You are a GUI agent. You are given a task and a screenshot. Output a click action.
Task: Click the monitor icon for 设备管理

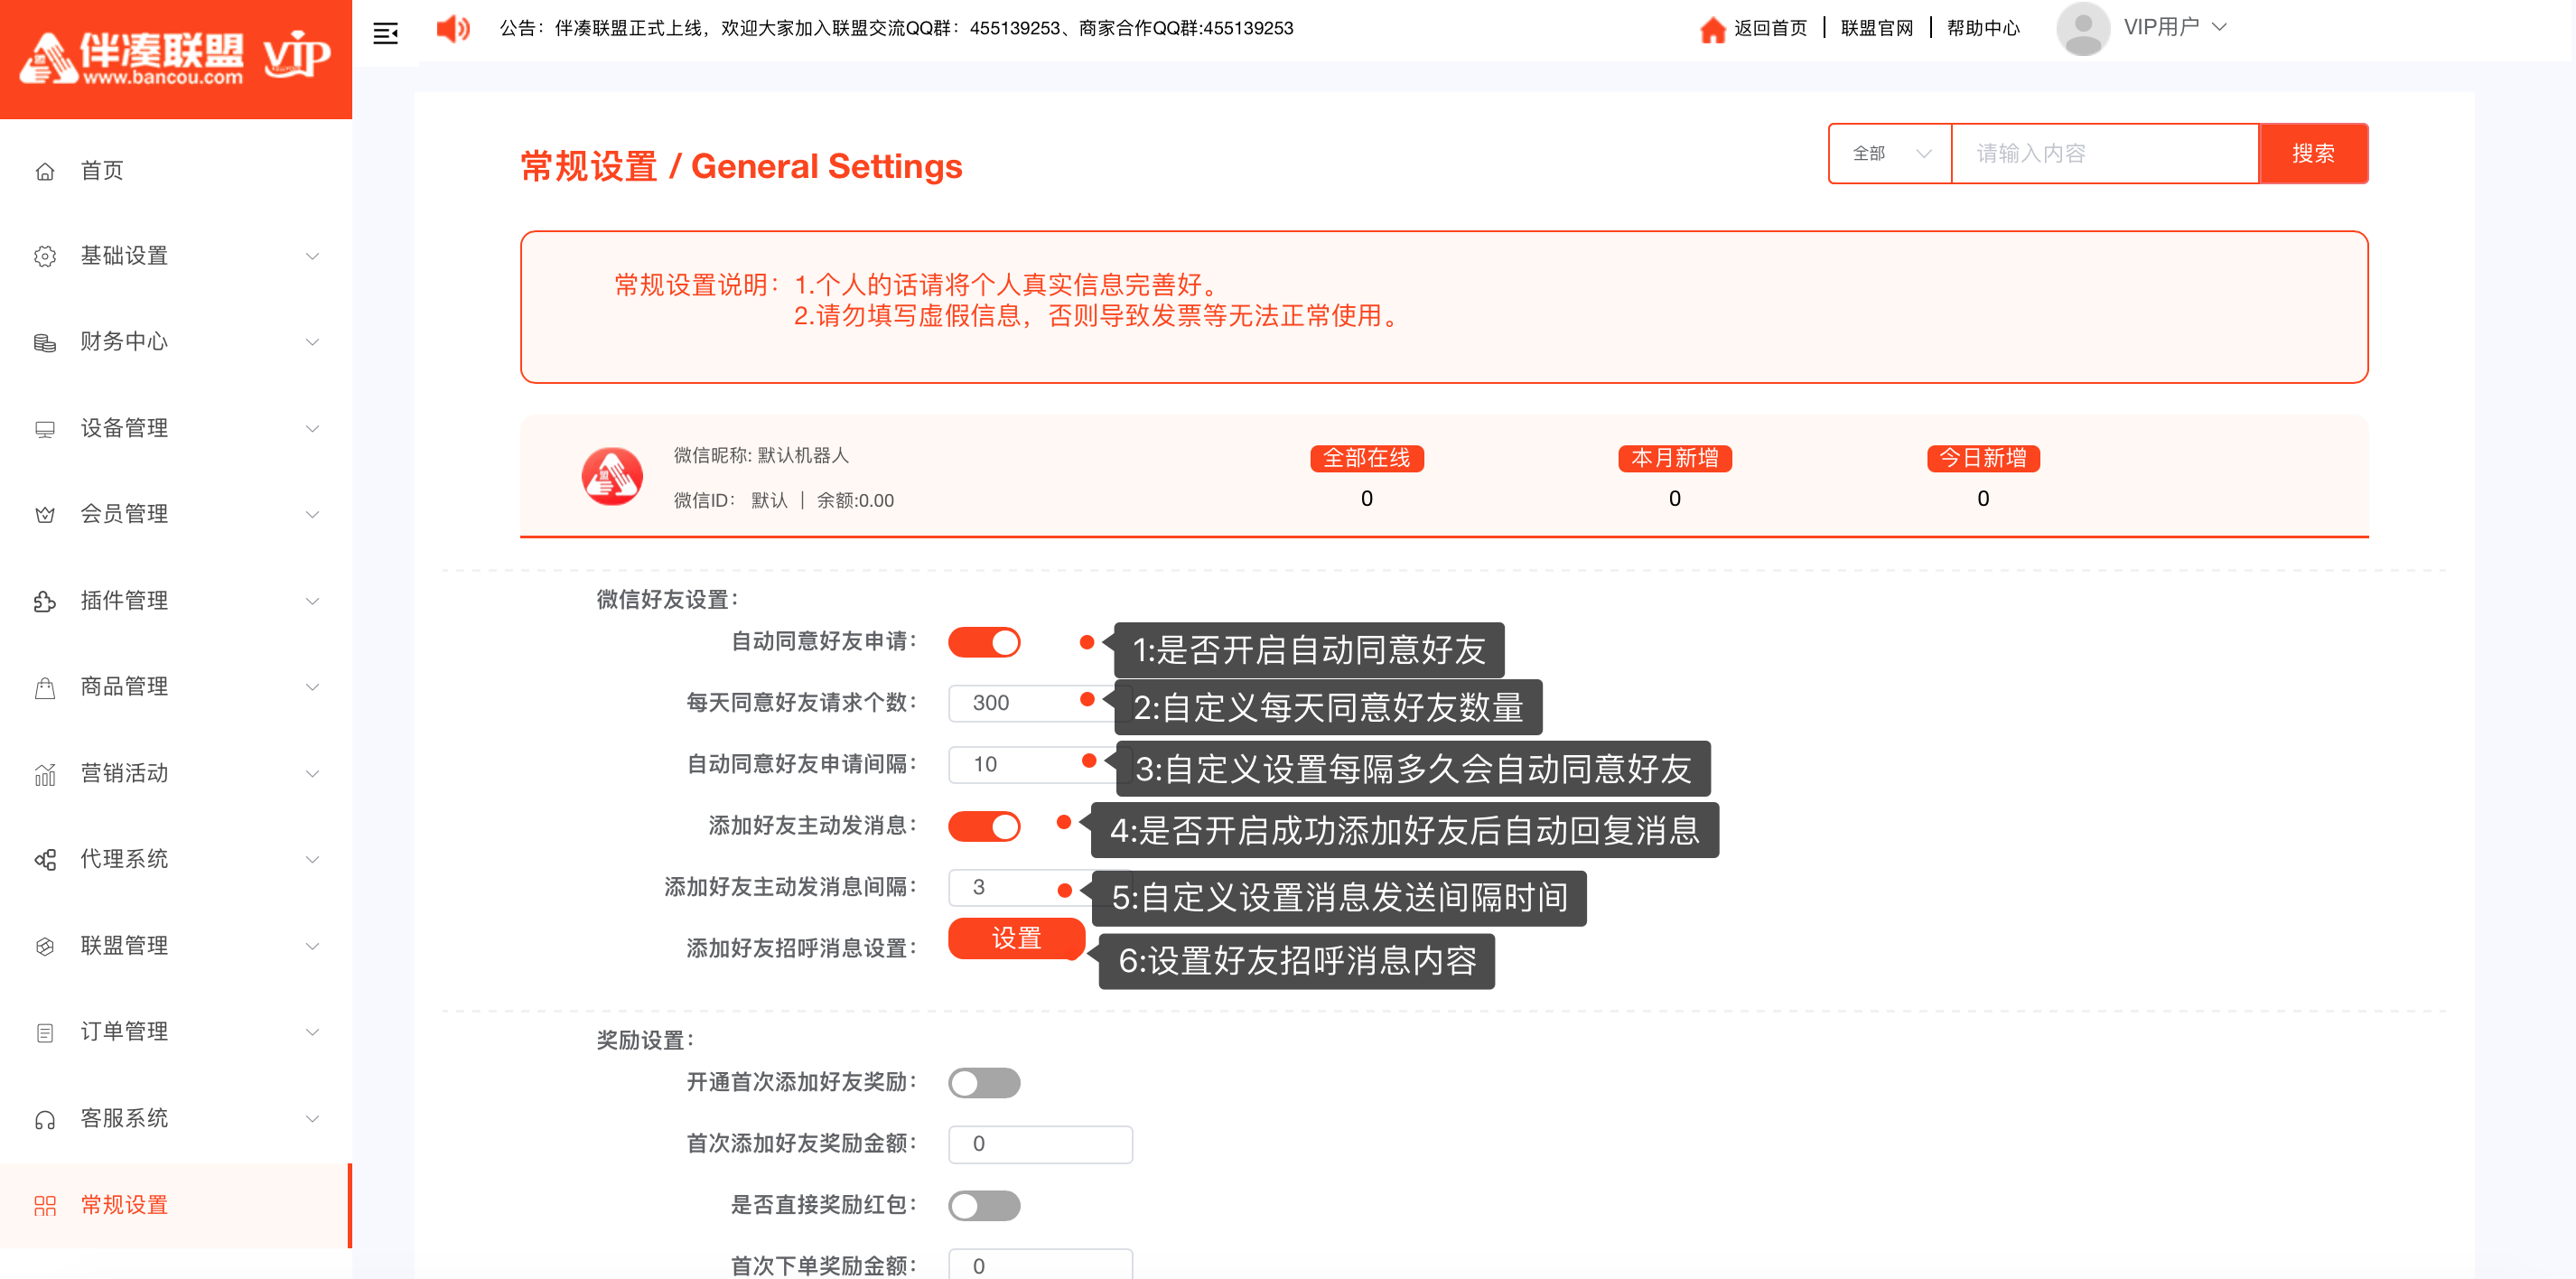point(45,429)
